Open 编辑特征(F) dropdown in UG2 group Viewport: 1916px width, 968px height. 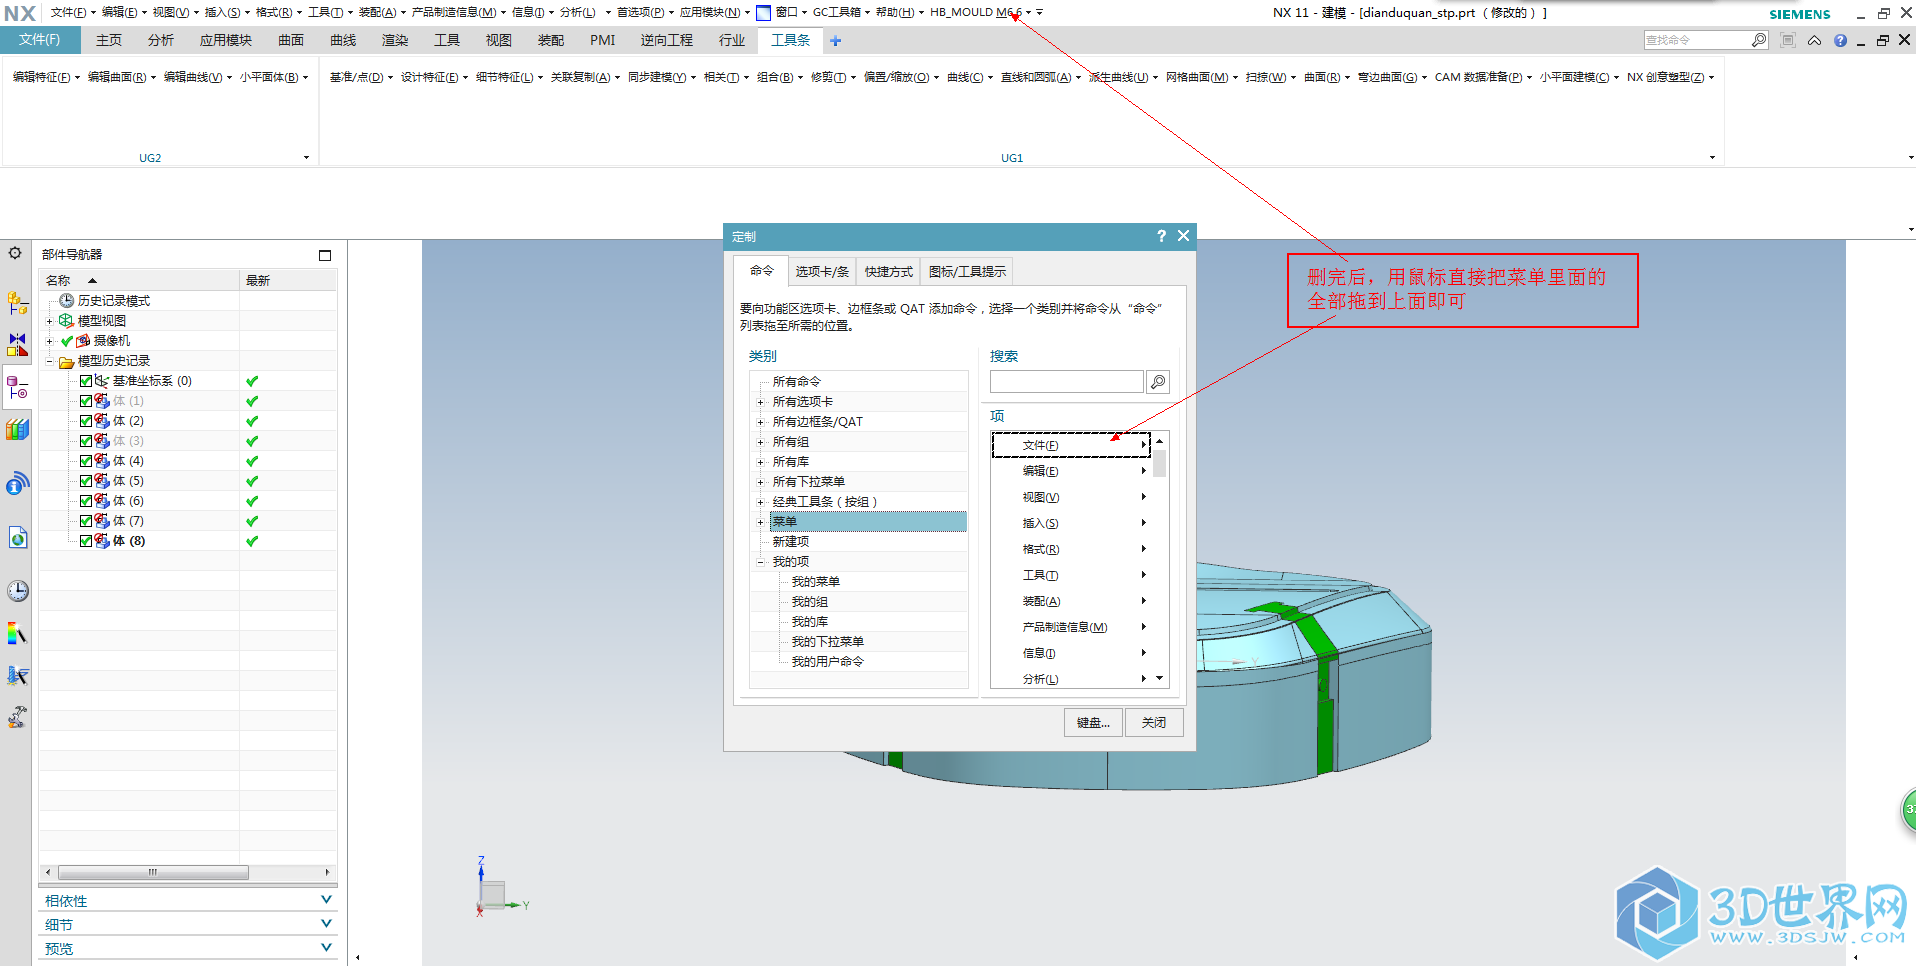(46, 77)
